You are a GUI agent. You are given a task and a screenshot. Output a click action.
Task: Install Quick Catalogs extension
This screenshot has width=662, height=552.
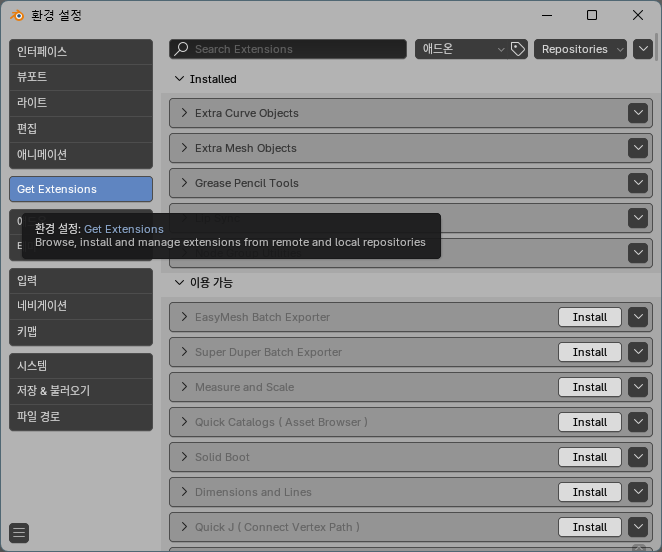(590, 422)
